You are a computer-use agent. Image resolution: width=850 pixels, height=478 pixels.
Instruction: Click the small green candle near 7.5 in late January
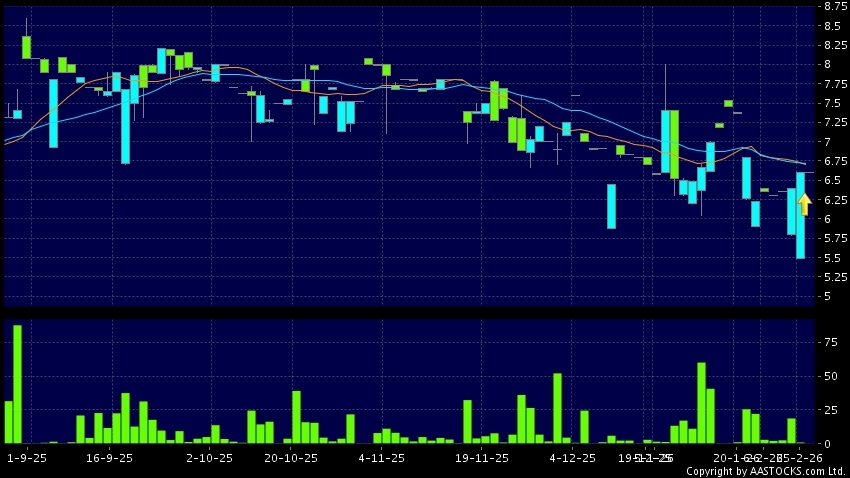coord(729,103)
